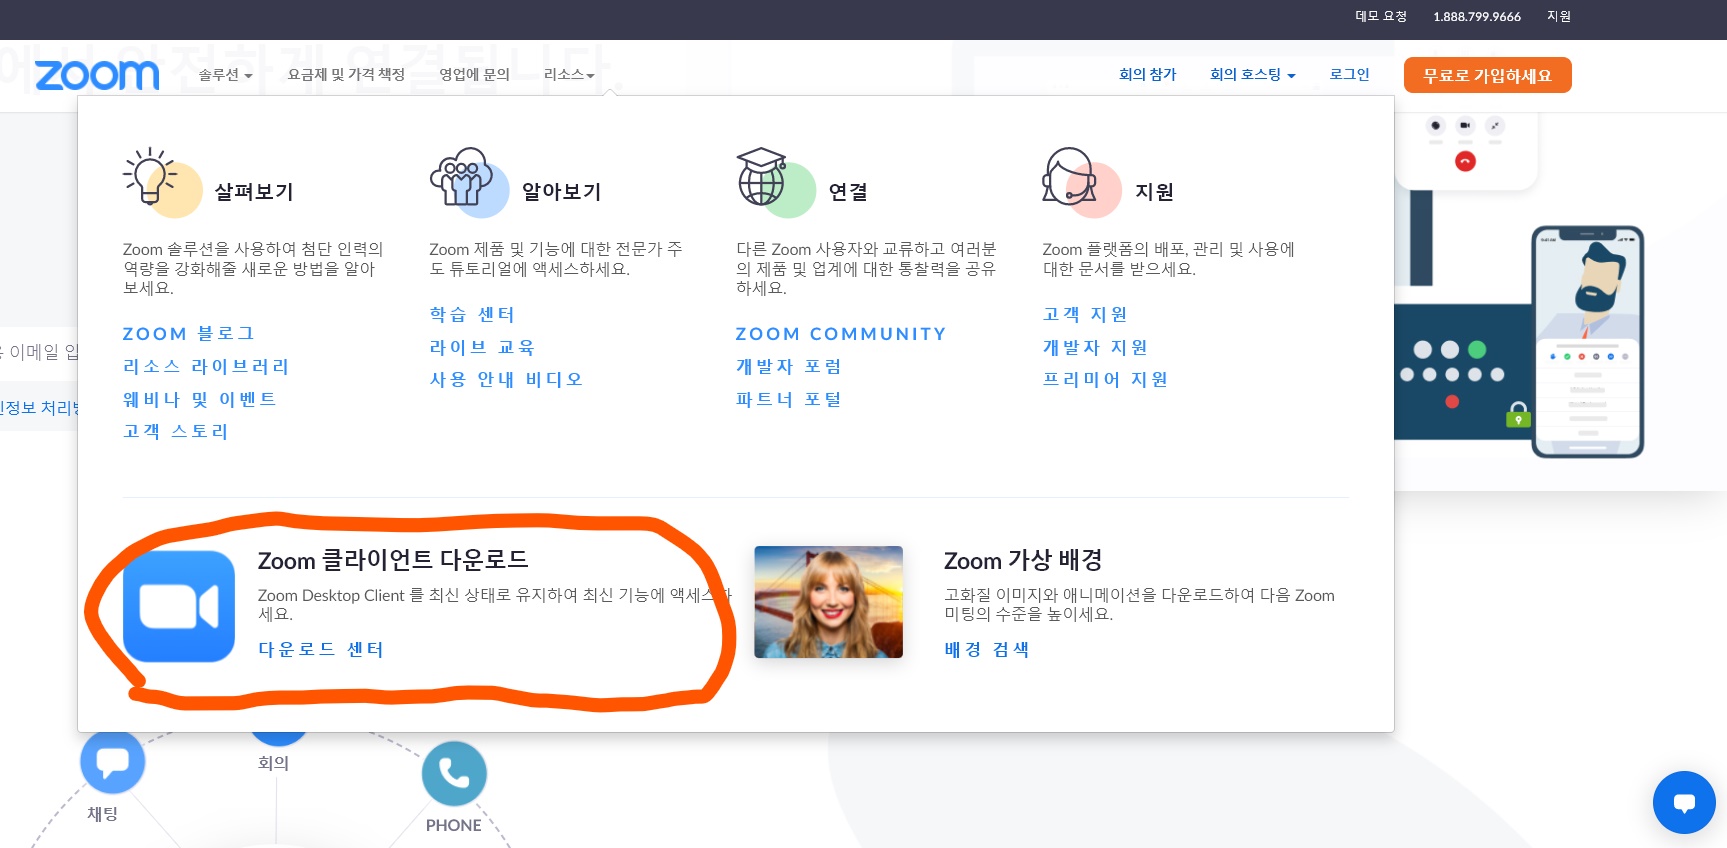Click the Zoom 클라이언트 다운로드 heading
The image size is (1727, 848).
pyautogui.click(x=393, y=560)
